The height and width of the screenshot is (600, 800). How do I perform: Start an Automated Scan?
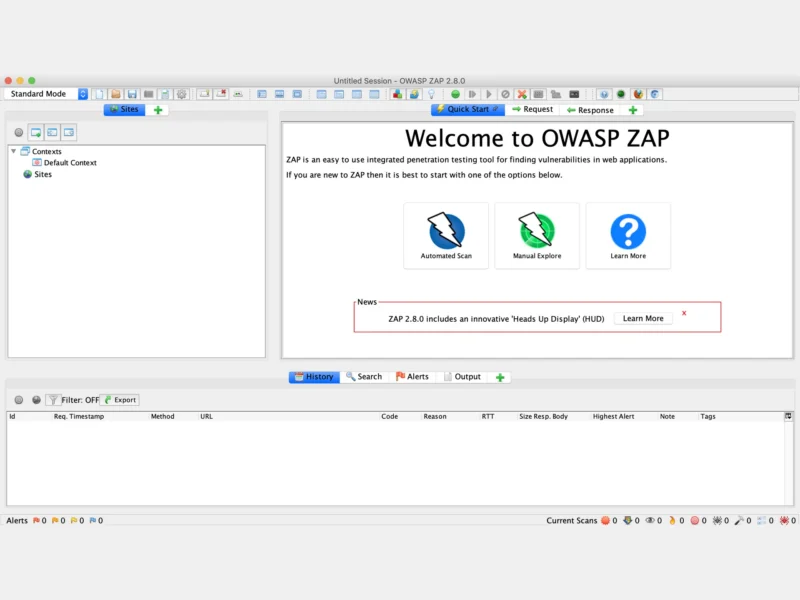tap(446, 236)
